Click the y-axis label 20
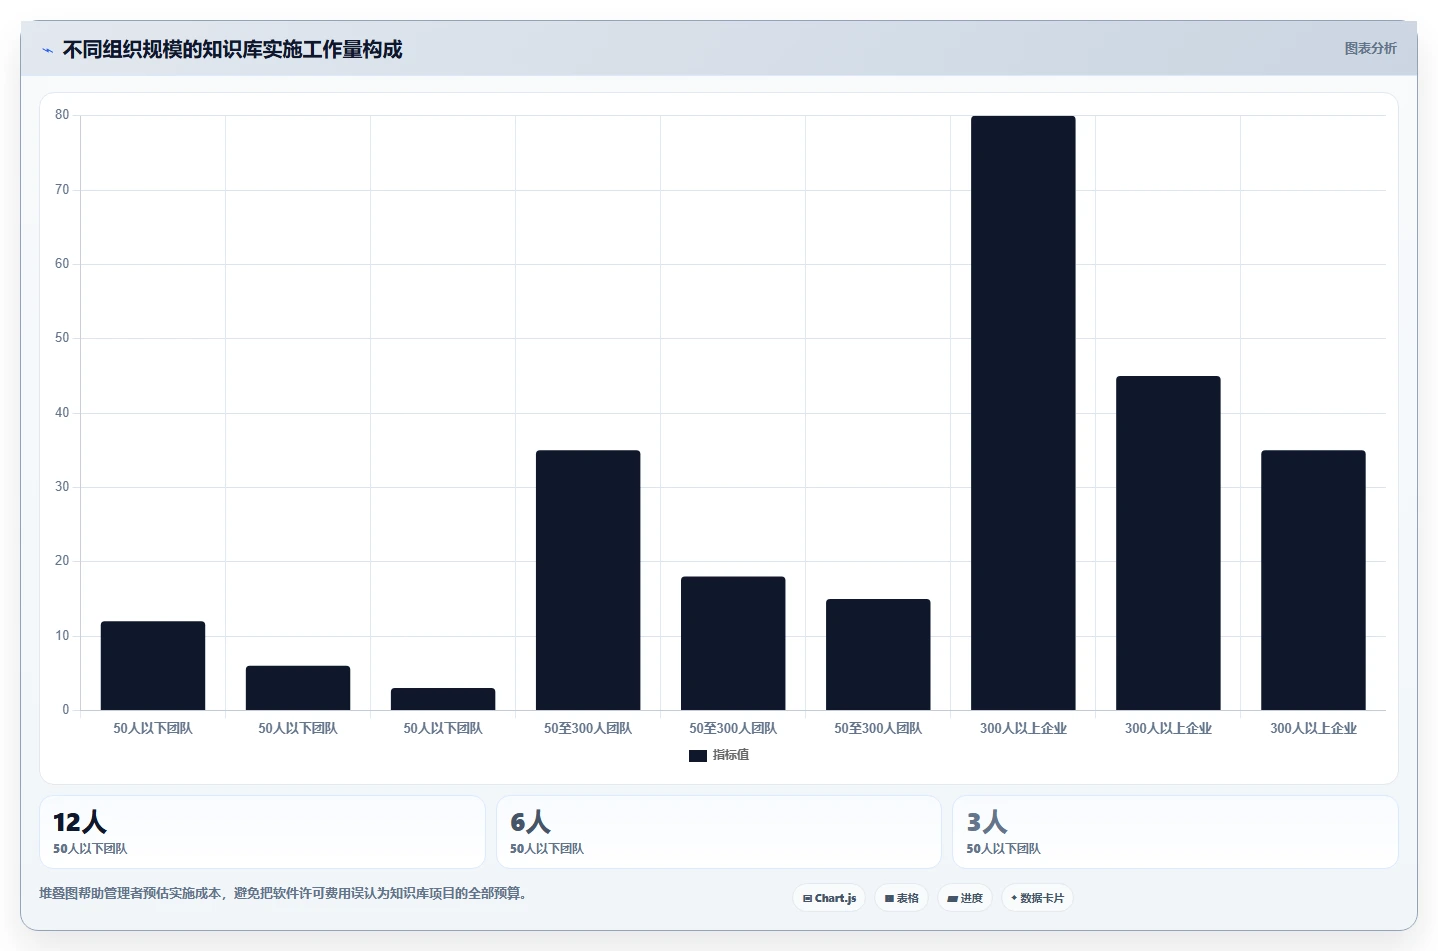 click(x=62, y=561)
